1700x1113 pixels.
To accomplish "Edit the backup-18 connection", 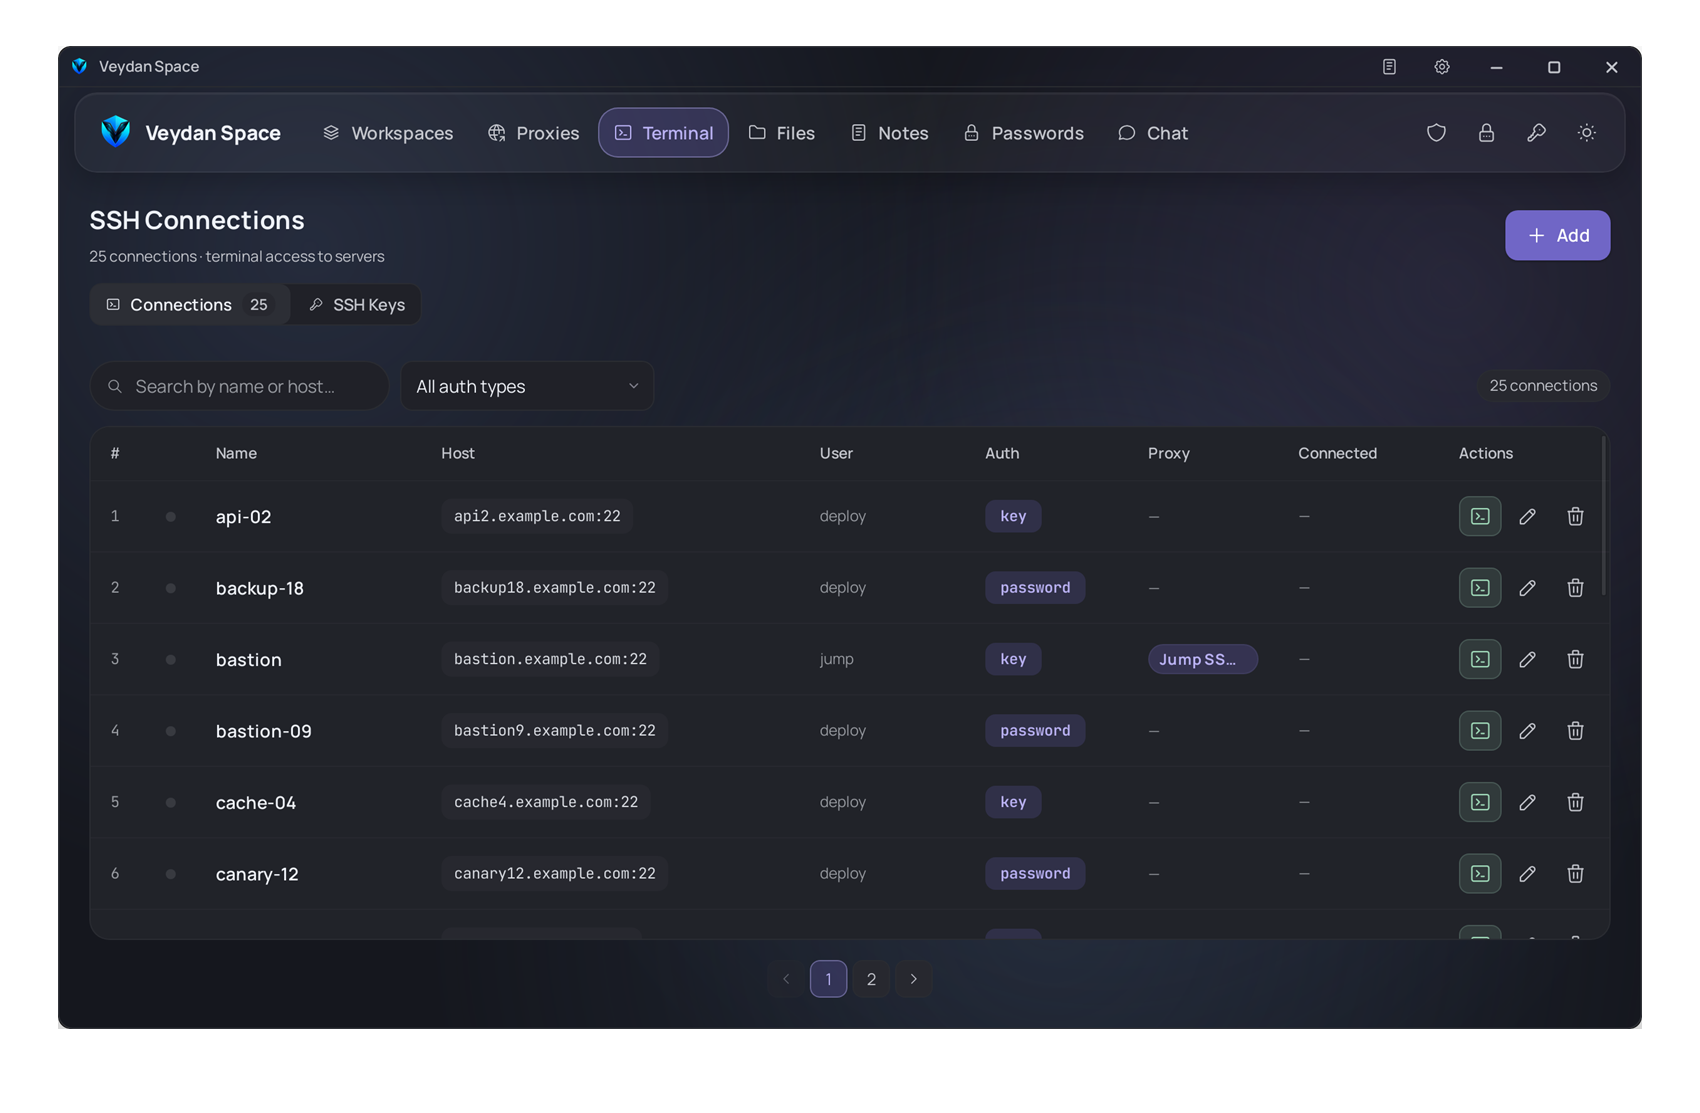I will click(x=1527, y=588).
